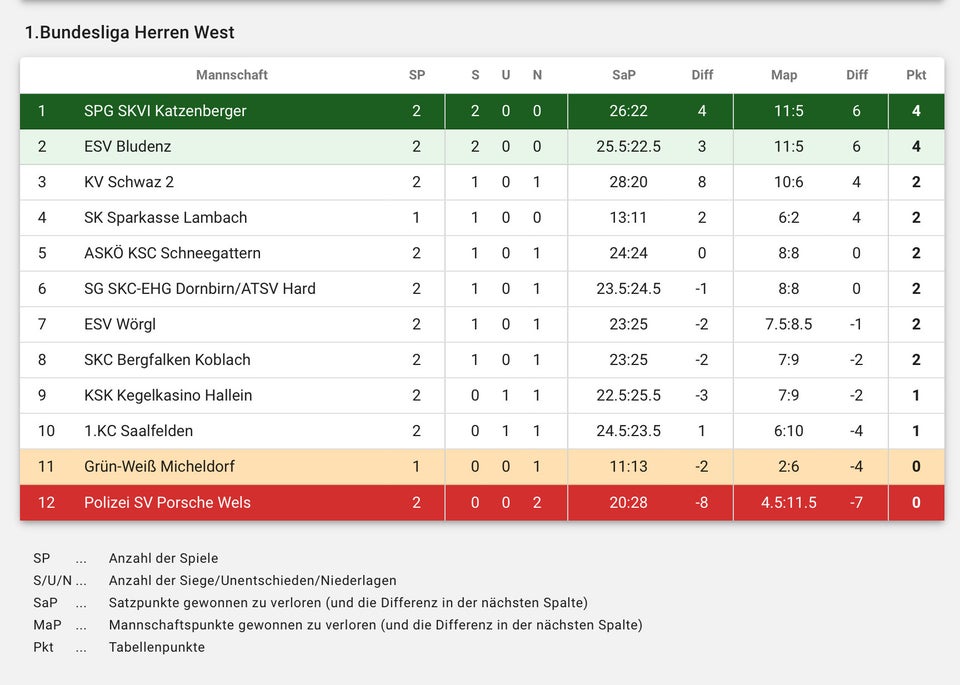Click legend line starting Satzpunkte gewonnen
960x685 pixels.
[348, 602]
